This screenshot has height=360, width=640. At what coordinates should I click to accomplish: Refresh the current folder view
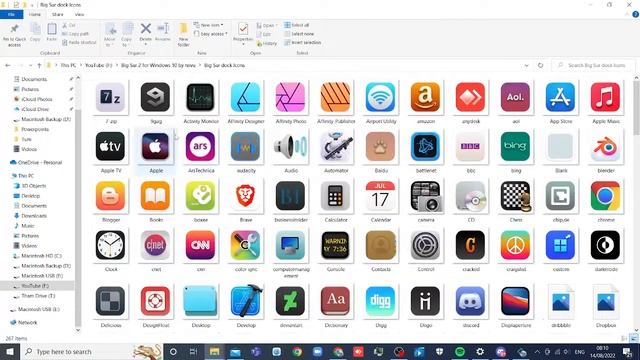tap(540, 65)
